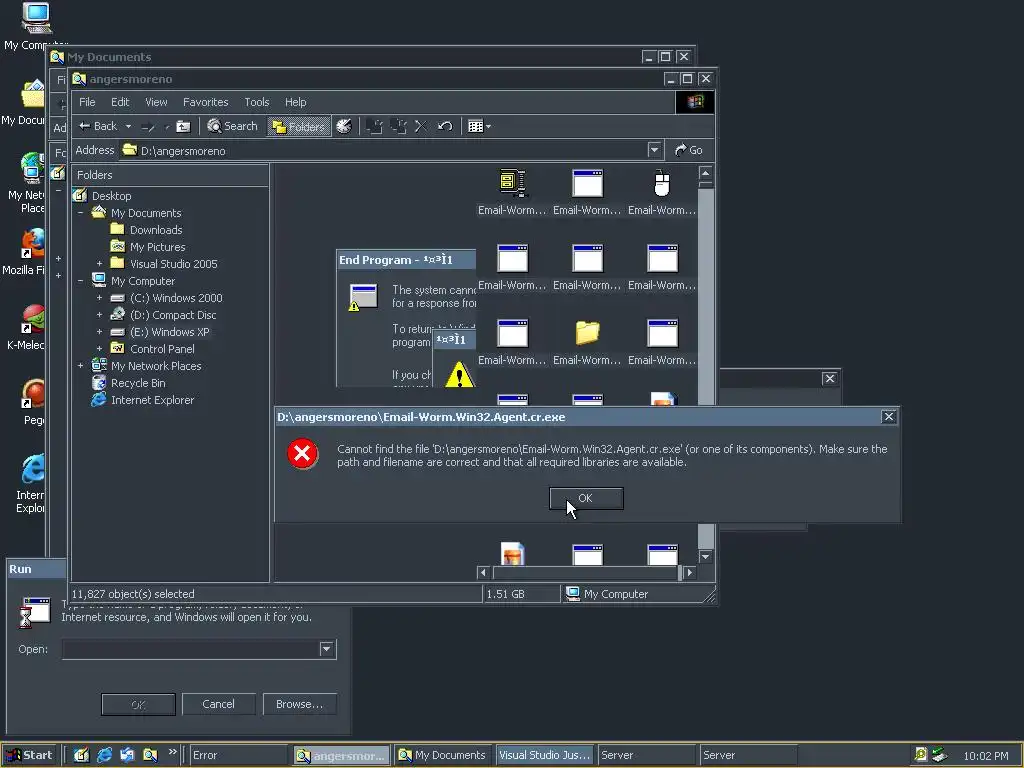Collapse the My Documents tree node
This screenshot has height=768, width=1024.
click(80, 213)
